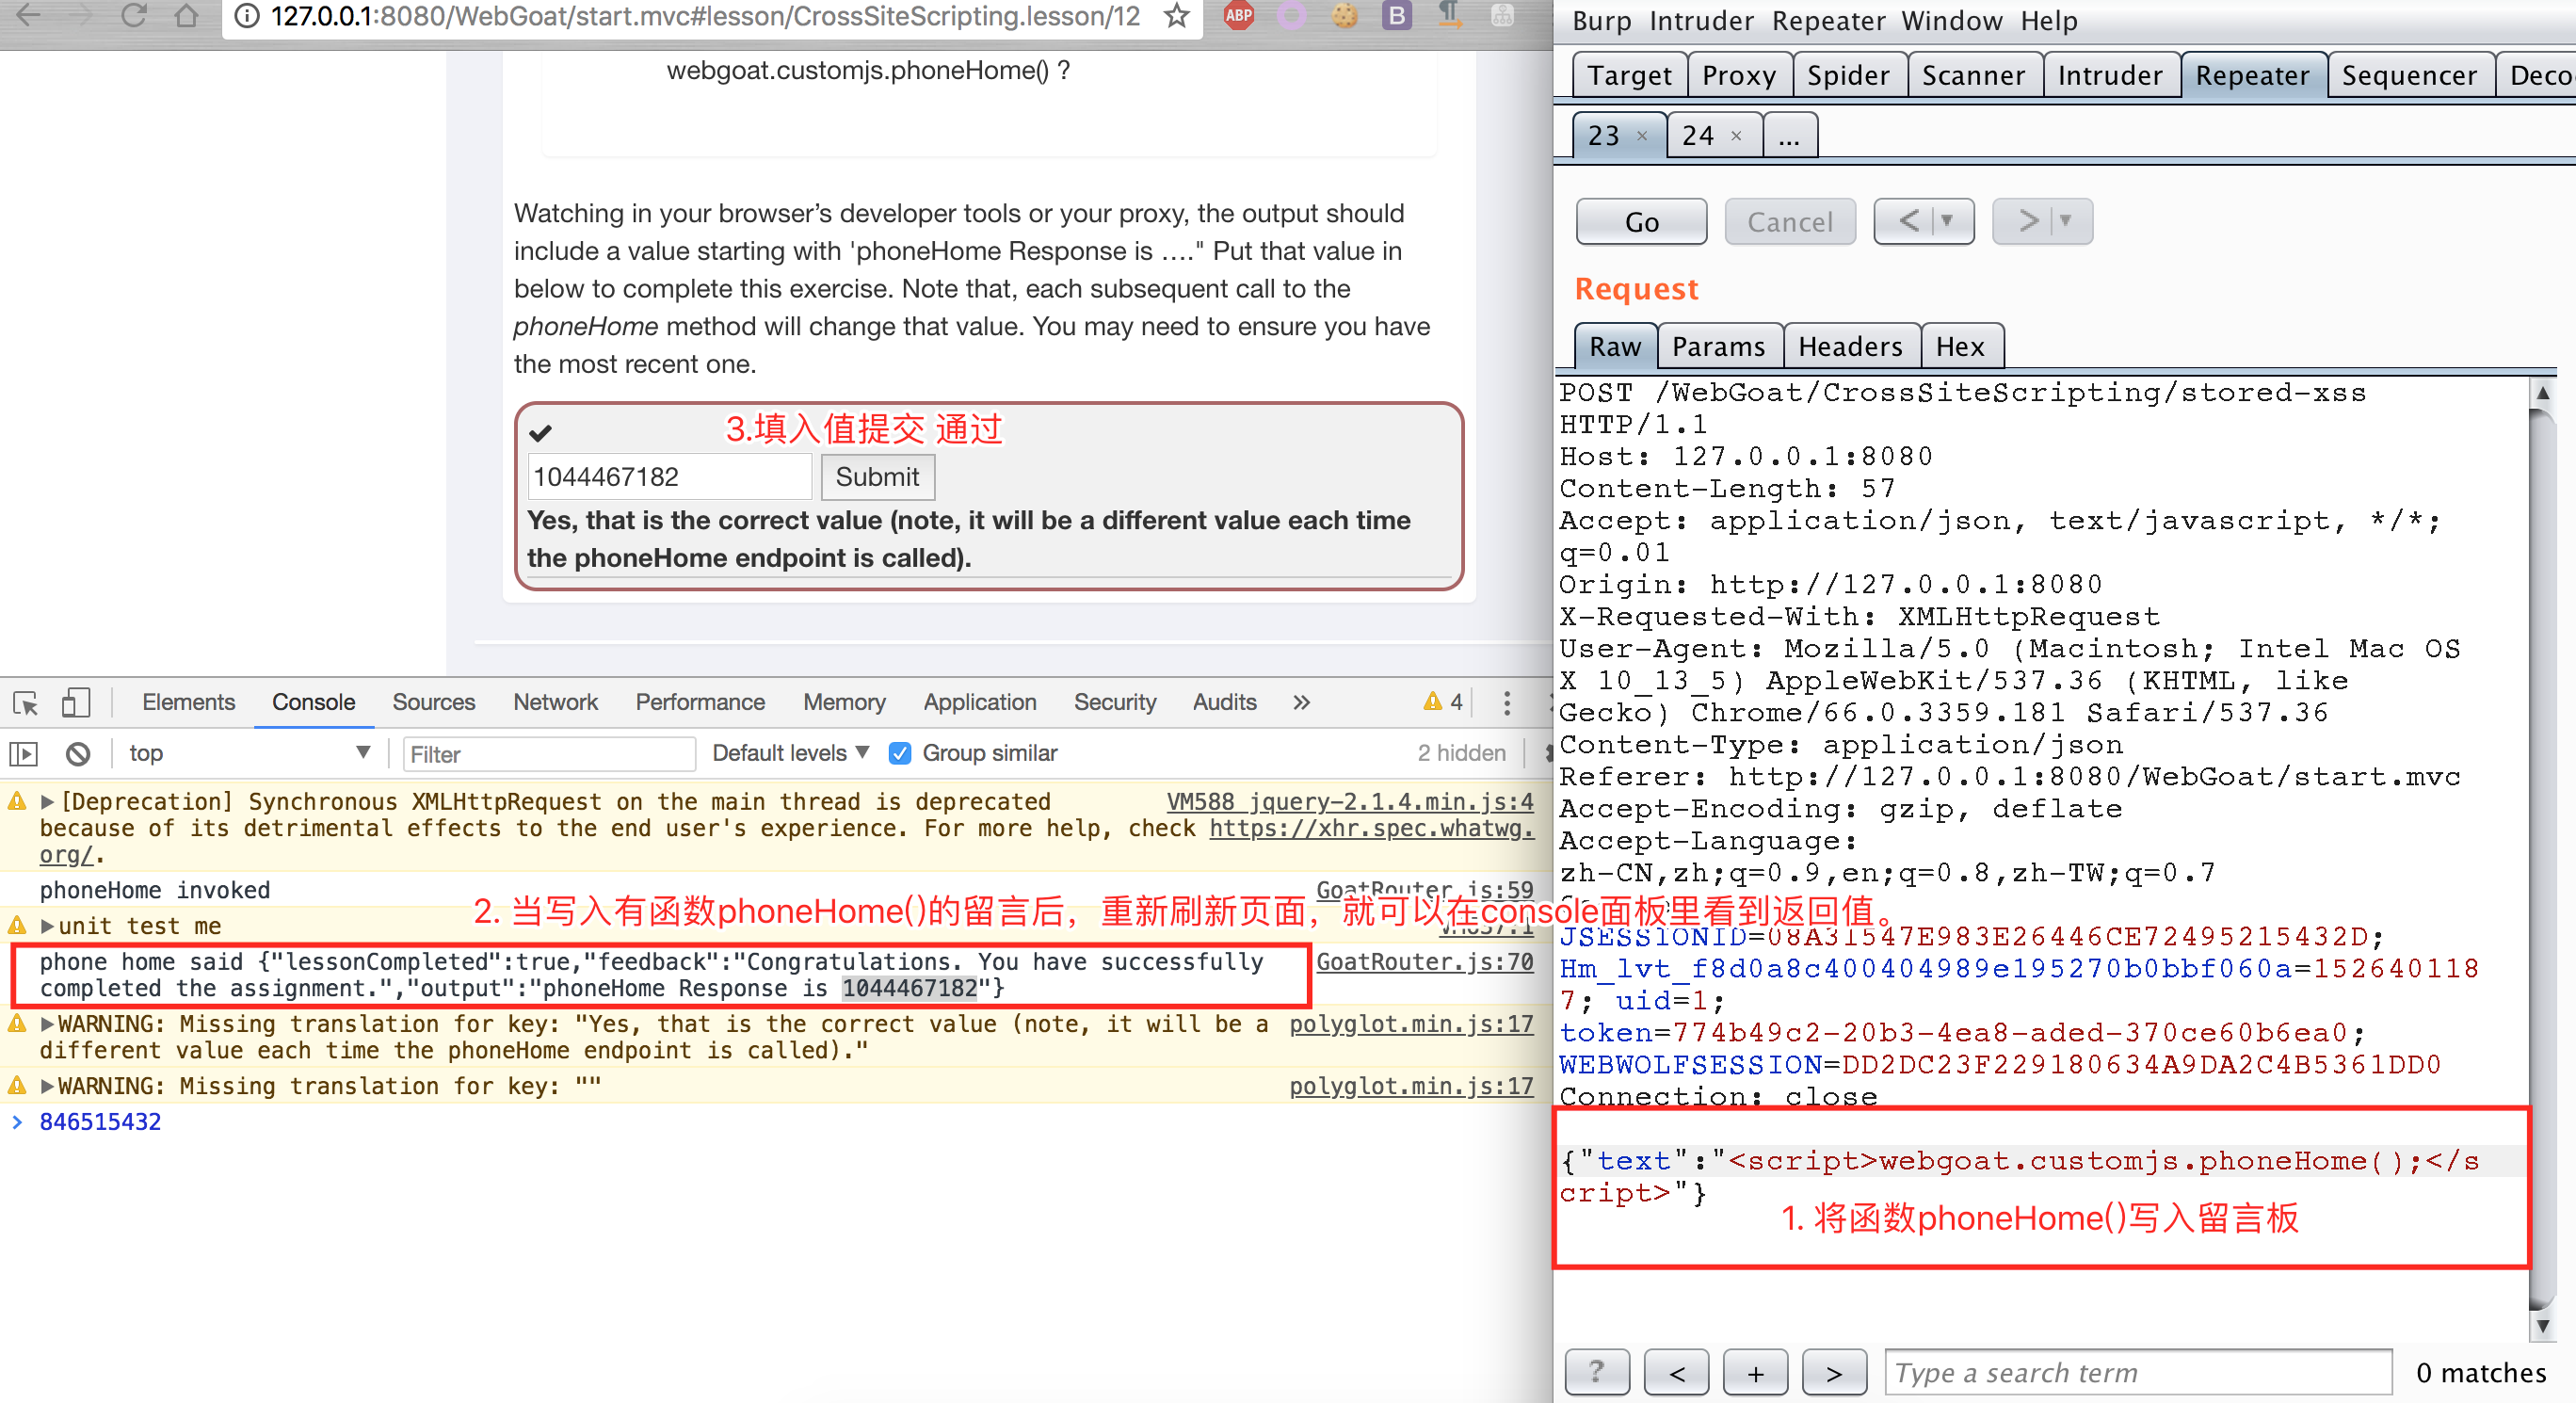Image resolution: width=2576 pixels, height=1403 pixels.
Task: Select the Proxy tab in Burp
Action: click(x=1738, y=76)
